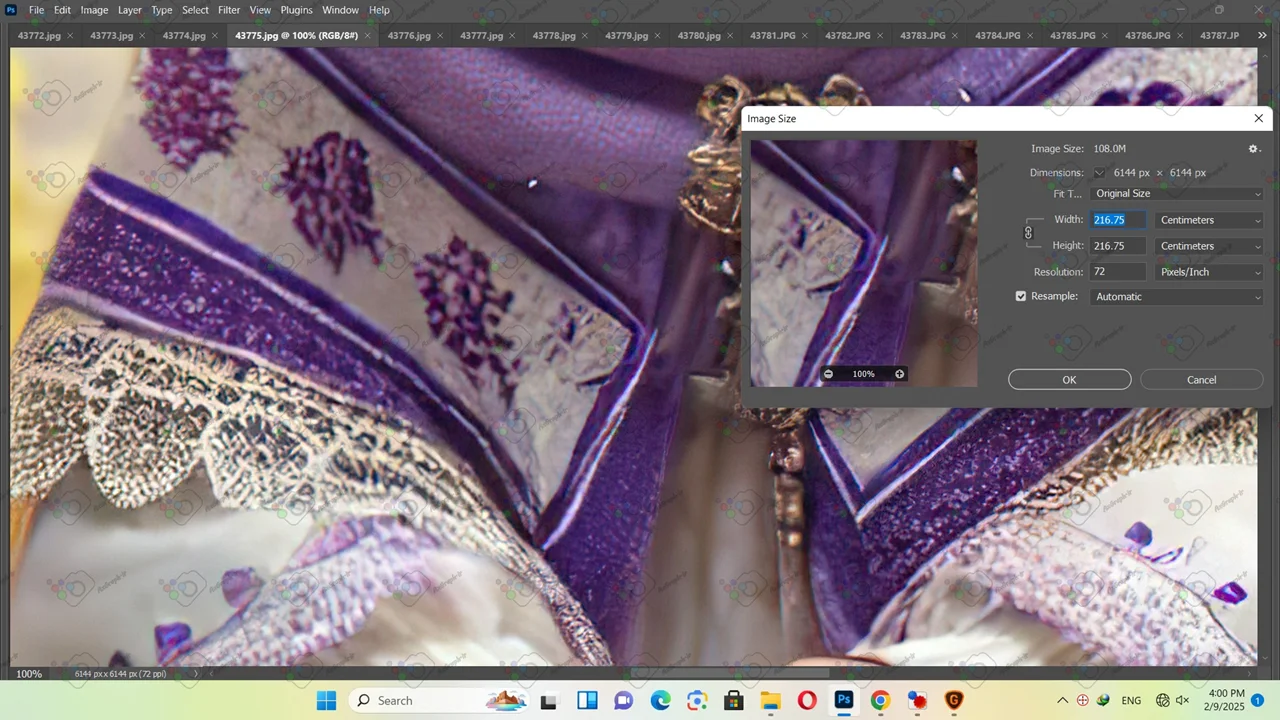Screen dimensions: 1280x720
Task: Uncheck the Resample checkbox
Action: (1021, 297)
